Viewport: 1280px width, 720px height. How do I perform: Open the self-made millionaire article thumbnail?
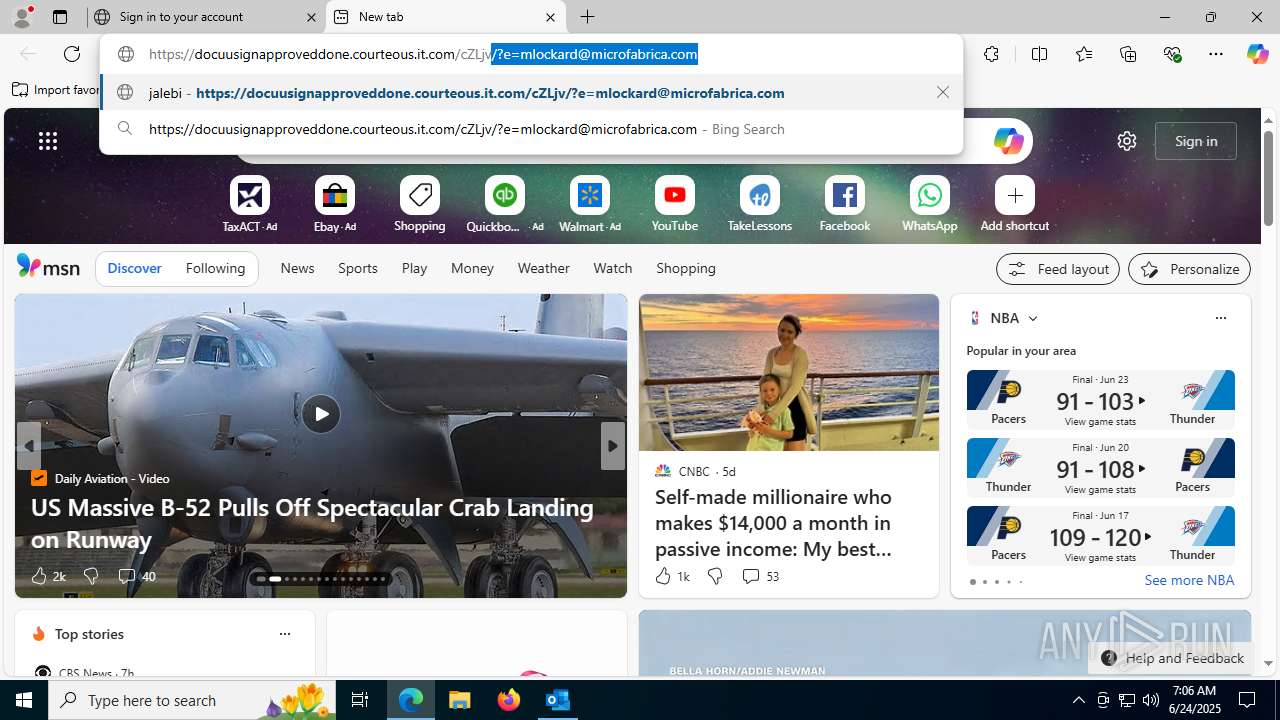[x=789, y=373]
